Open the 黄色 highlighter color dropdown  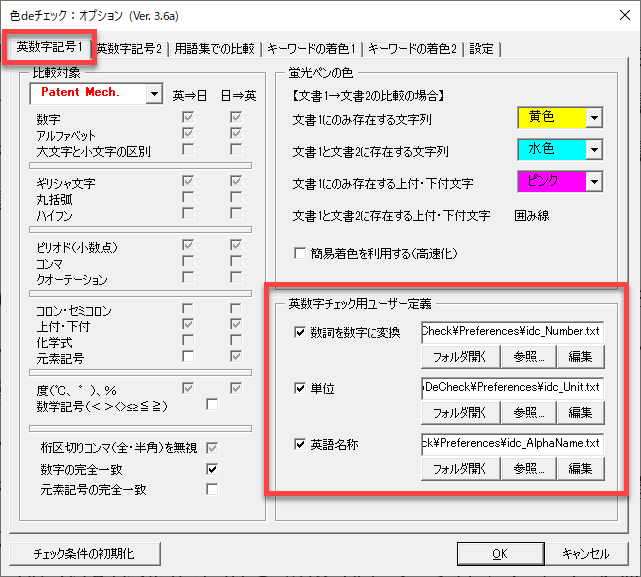pyautogui.click(x=594, y=118)
